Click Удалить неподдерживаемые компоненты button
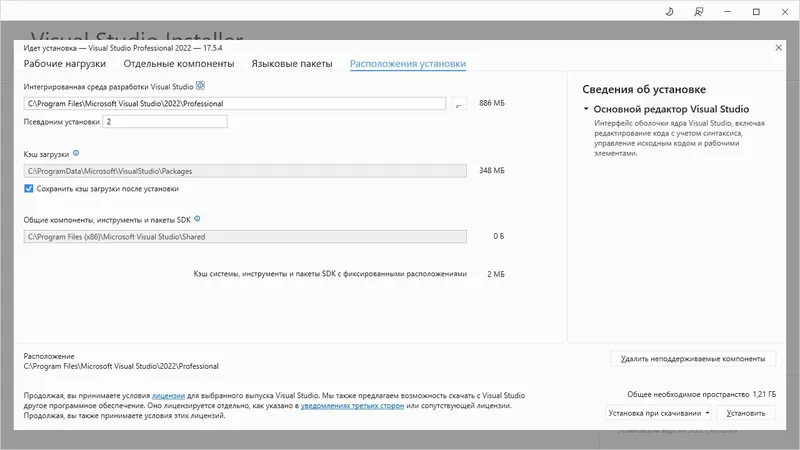This screenshot has height=450, width=800. tap(693, 359)
